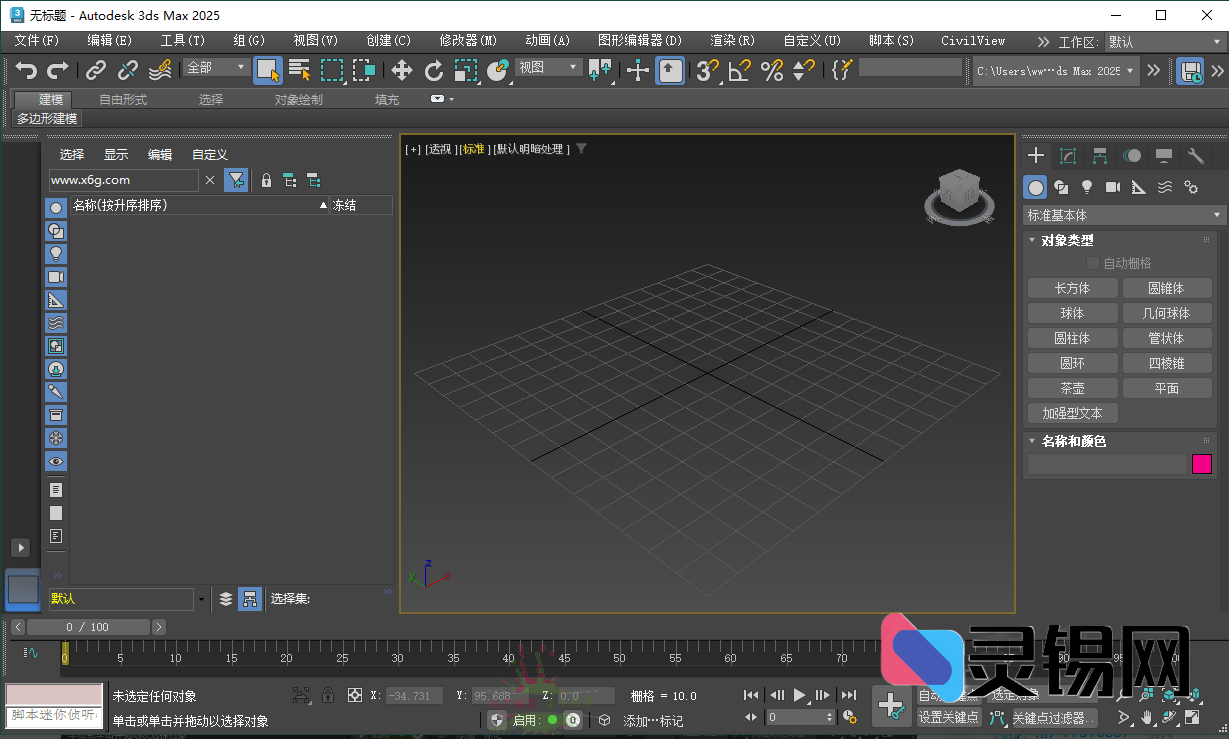Image resolution: width=1229 pixels, height=739 pixels.
Task: Toggle the Spinner Snap icon
Action: coord(804,70)
